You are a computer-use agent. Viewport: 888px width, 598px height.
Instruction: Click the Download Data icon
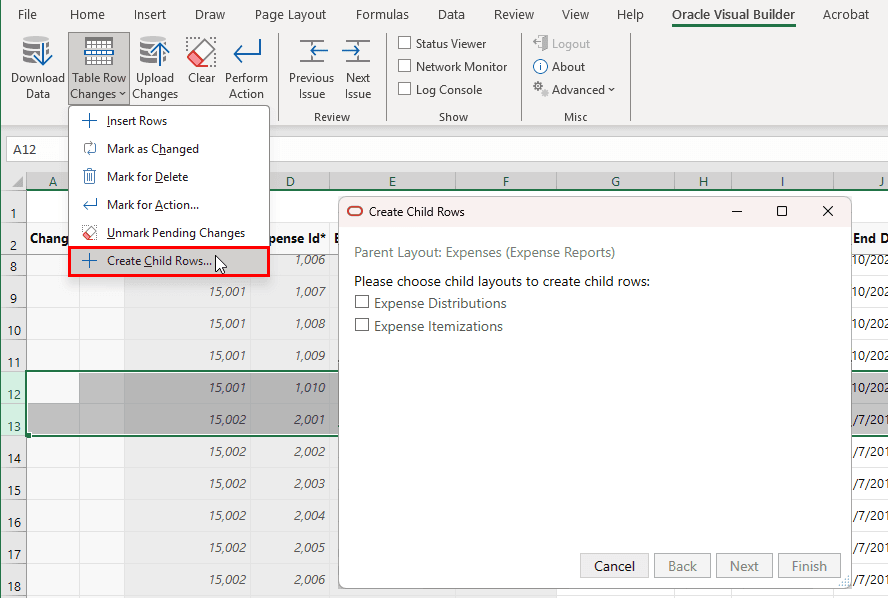(37, 52)
